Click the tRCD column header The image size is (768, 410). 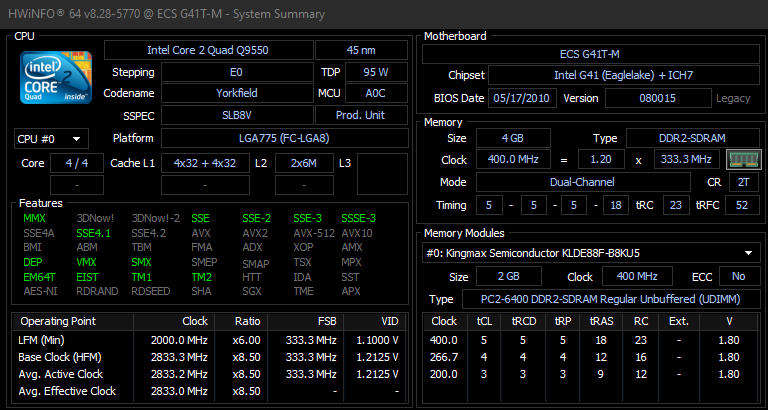(x=524, y=321)
